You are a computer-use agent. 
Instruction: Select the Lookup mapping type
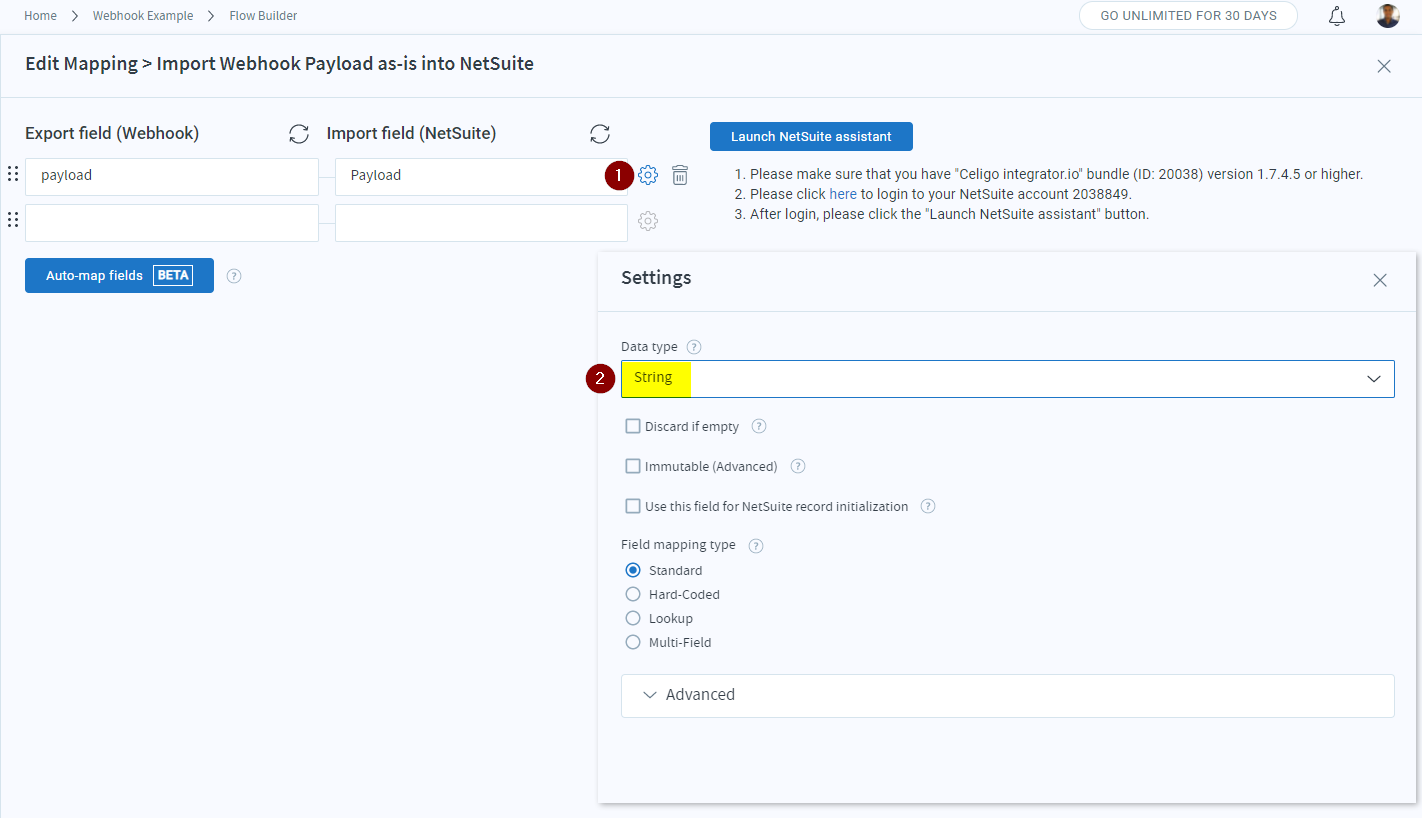click(633, 618)
